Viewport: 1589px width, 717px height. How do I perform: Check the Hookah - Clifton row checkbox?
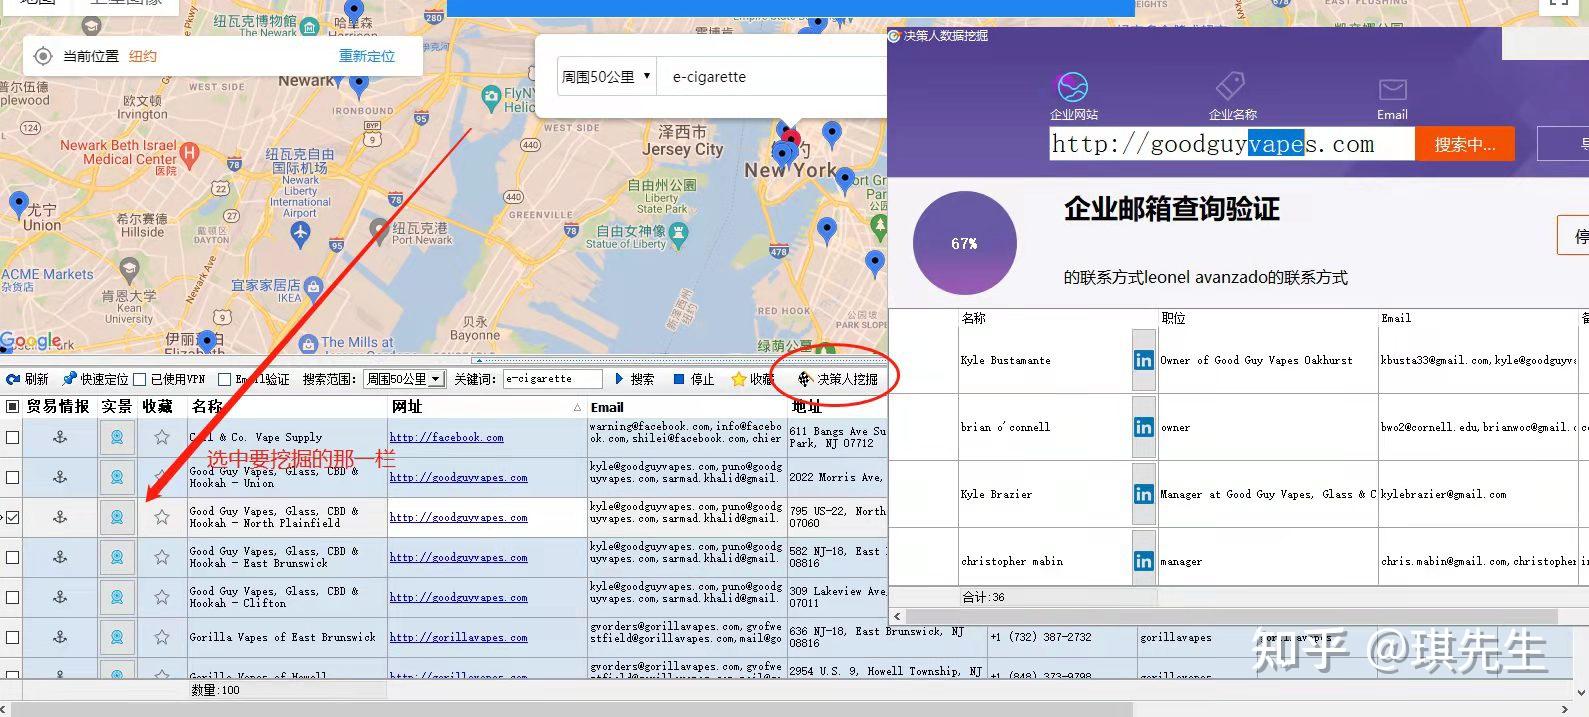tap(12, 597)
